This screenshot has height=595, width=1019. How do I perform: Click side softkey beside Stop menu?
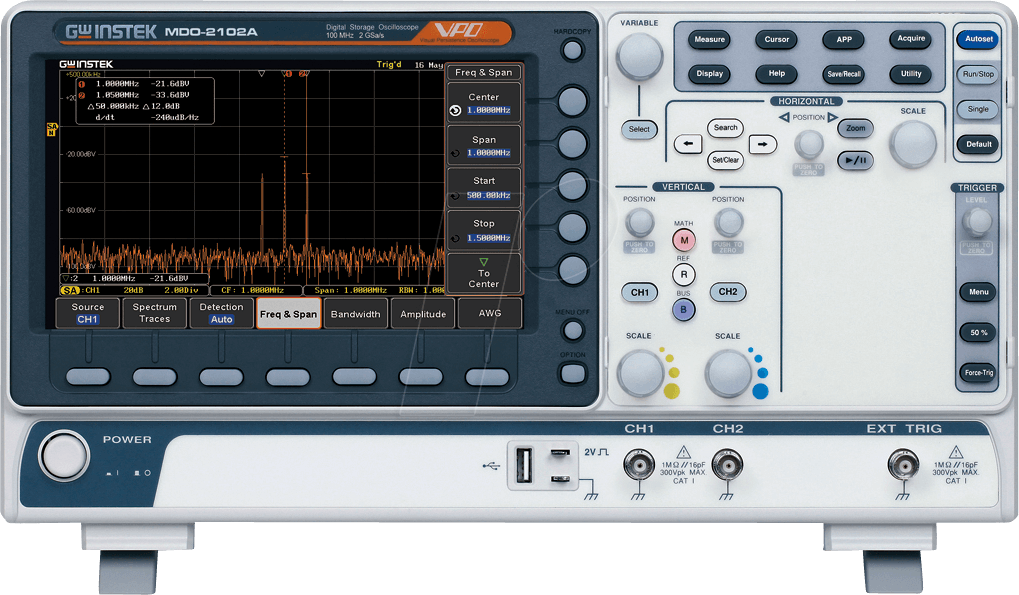(573, 228)
